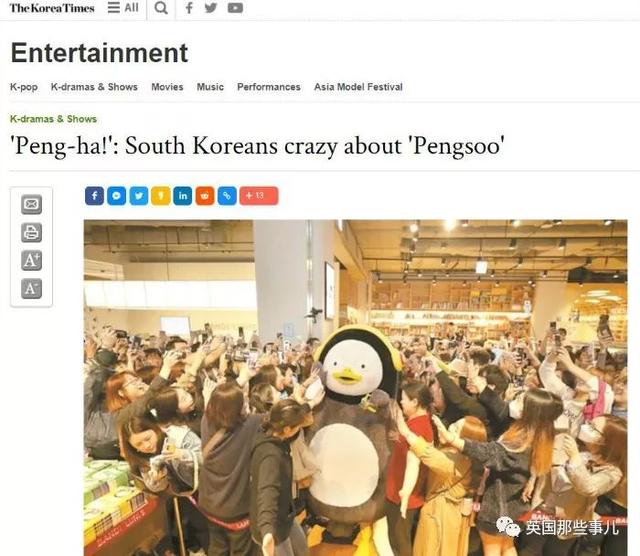The width and height of the screenshot is (640, 556).
Task: Select the Asia Model Festival link
Action: click(358, 87)
